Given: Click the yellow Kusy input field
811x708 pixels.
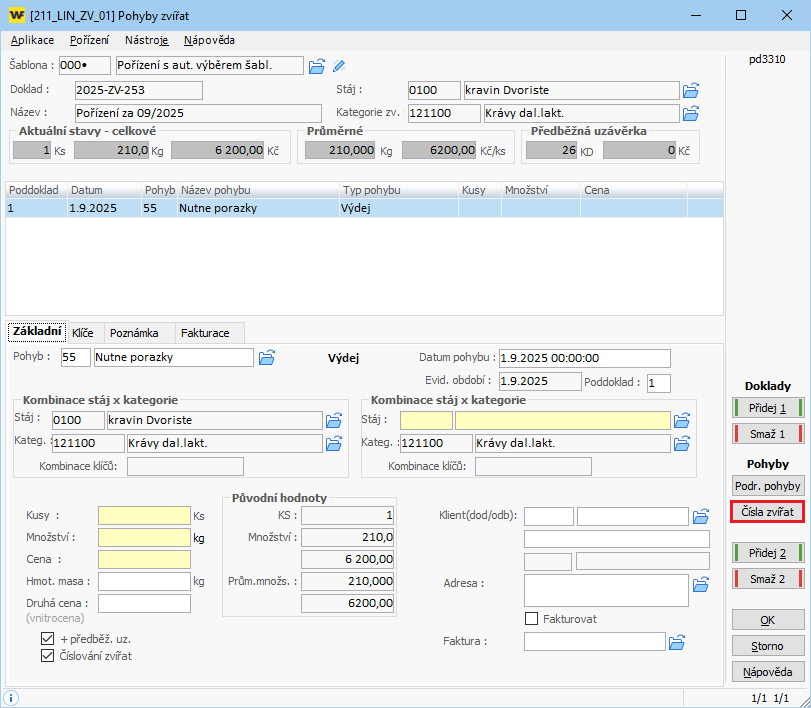Looking at the screenshot, I should click(144, 515).
